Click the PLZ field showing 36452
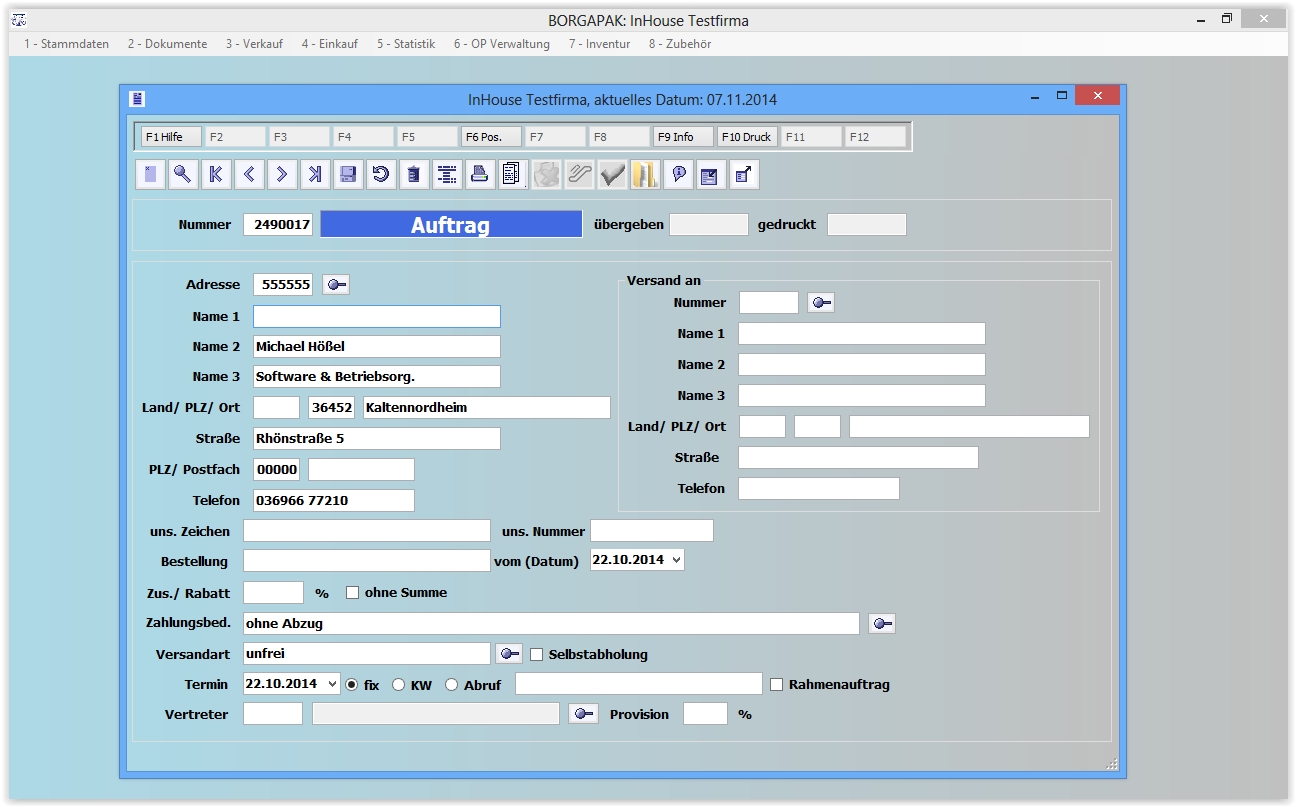 [331, 407]
